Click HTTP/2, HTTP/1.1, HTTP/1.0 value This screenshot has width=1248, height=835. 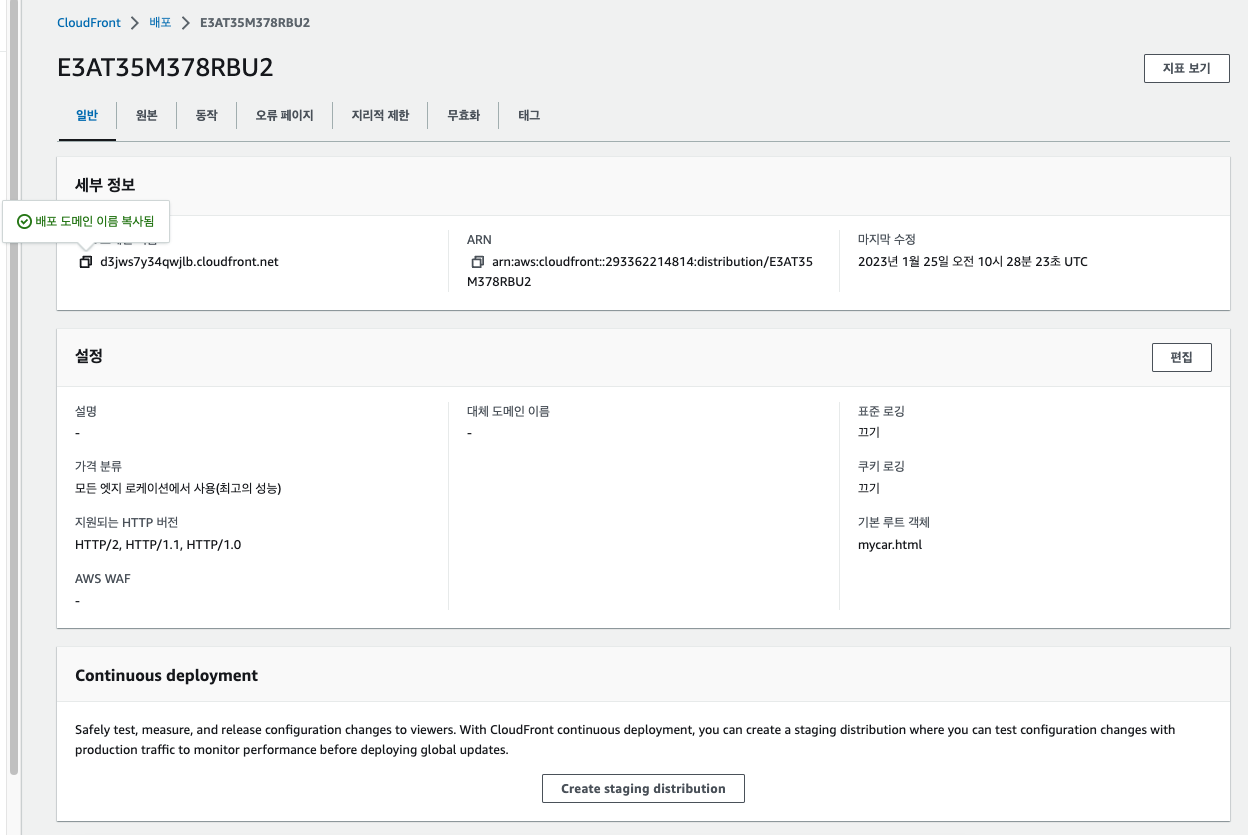(x=158, y=545)
